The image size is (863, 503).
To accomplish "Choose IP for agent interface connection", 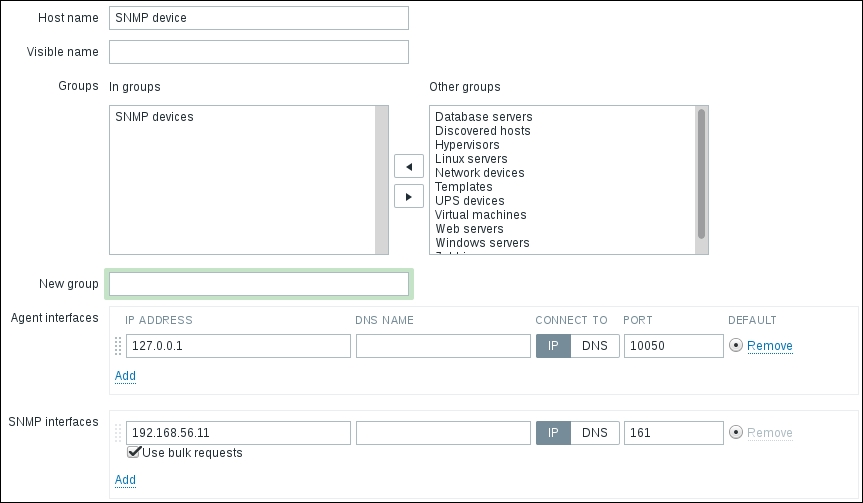I will pos(553,346).
